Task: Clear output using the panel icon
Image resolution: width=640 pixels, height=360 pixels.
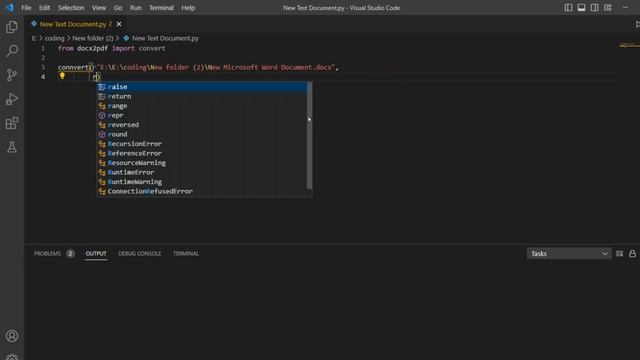Action: 619,253
